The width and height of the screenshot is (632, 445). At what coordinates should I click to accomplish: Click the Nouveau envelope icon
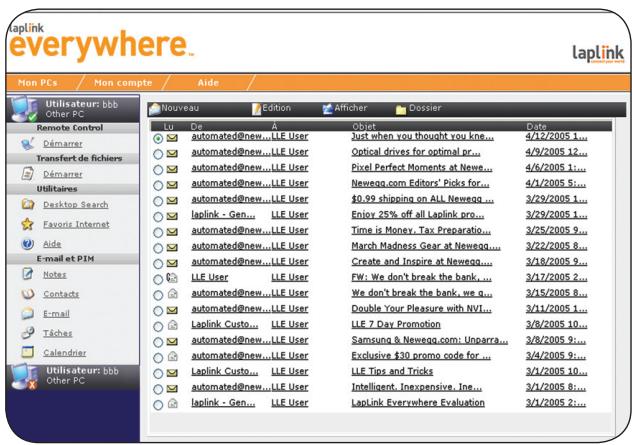[154, 109]
